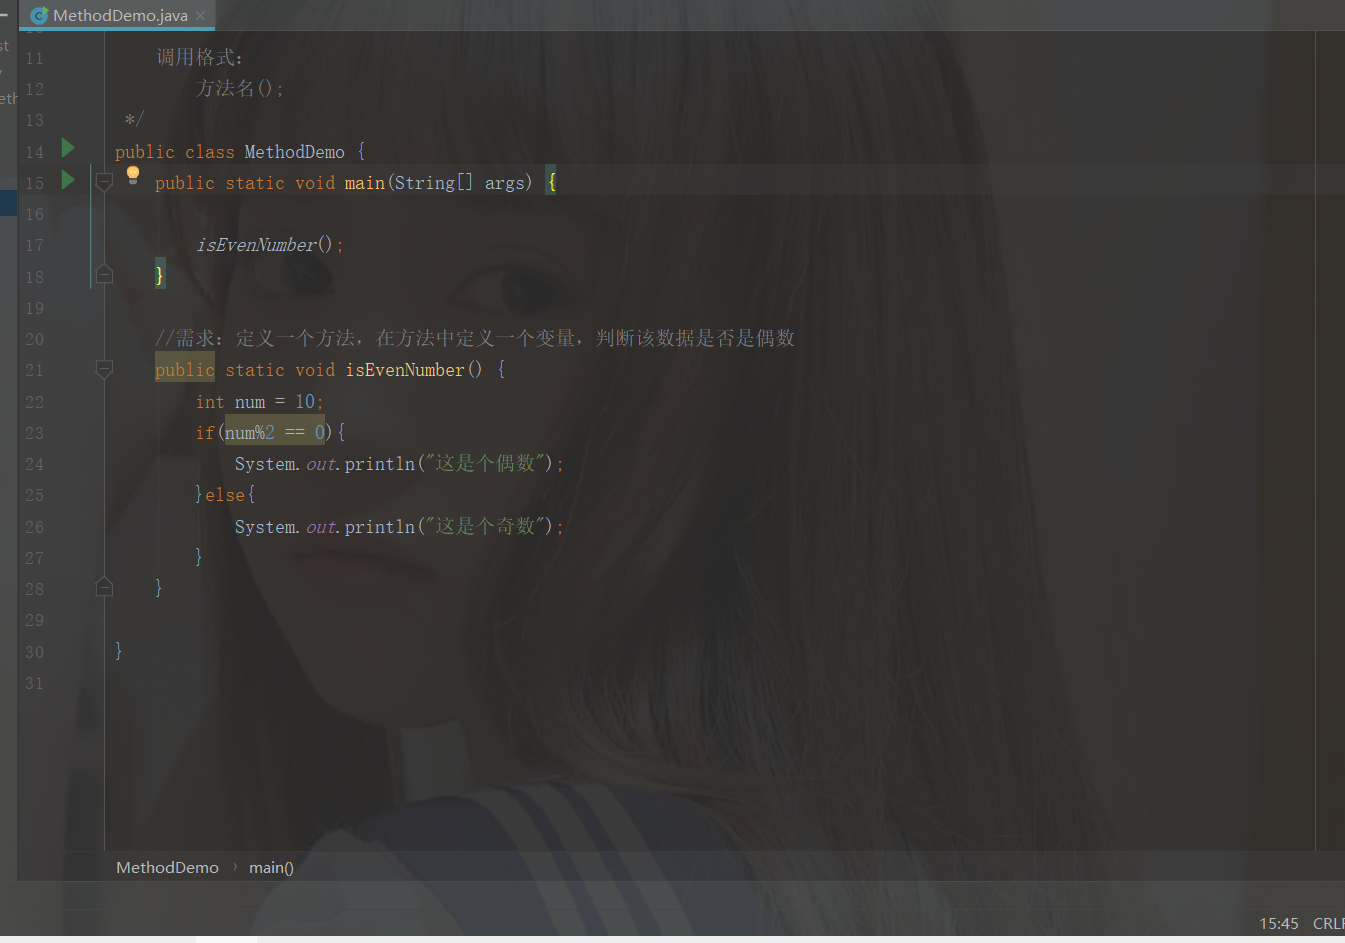Image resolution: width=1345 pixels, height=943 pixels.
Task: Collapse the isEvenNumber method at line 21
Action: click(x=104, y=369)
